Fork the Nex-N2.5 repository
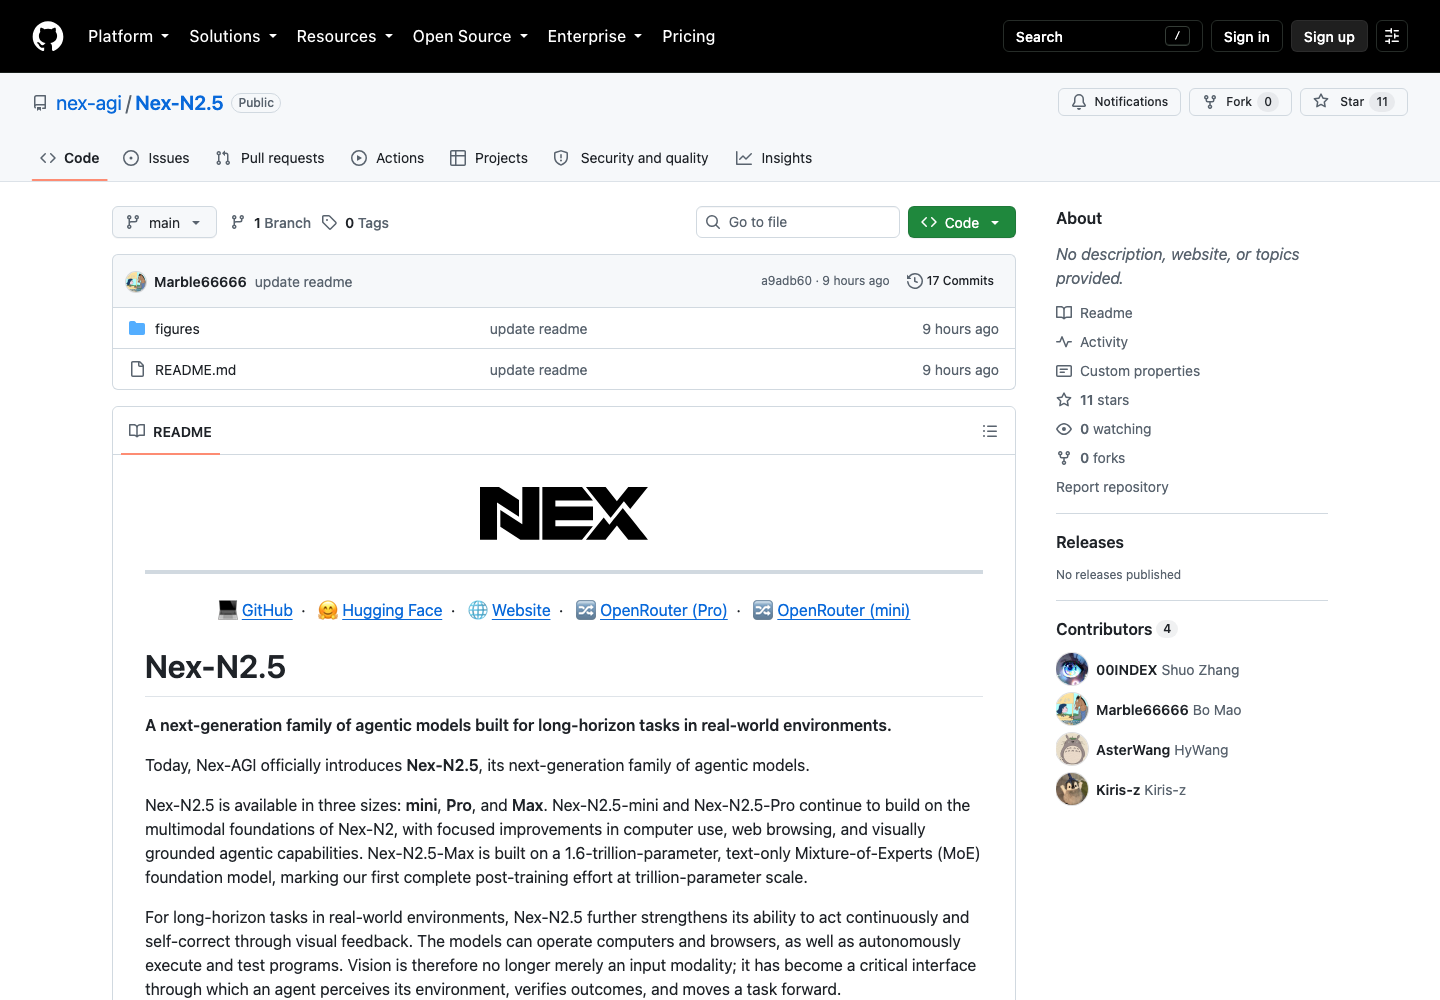The height and width of the screenshot is (1000, 1440). [1240, 102]
